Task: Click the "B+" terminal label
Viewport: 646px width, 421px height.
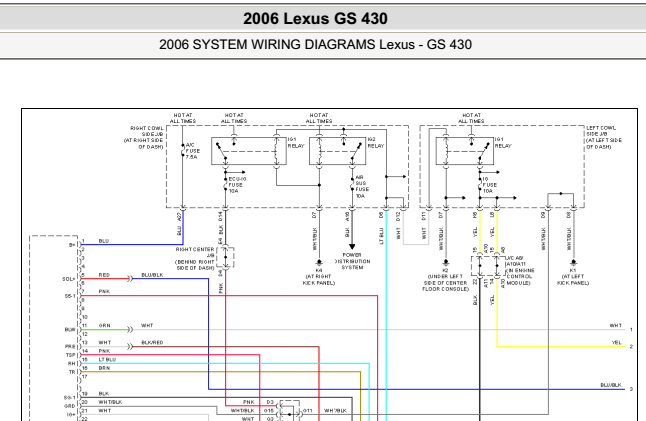Action: [x=73, y=245]
